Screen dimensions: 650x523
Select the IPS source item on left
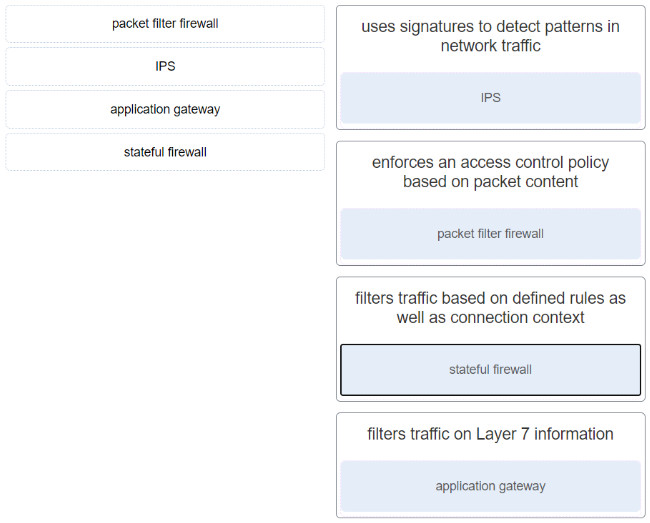click(165, 66)
